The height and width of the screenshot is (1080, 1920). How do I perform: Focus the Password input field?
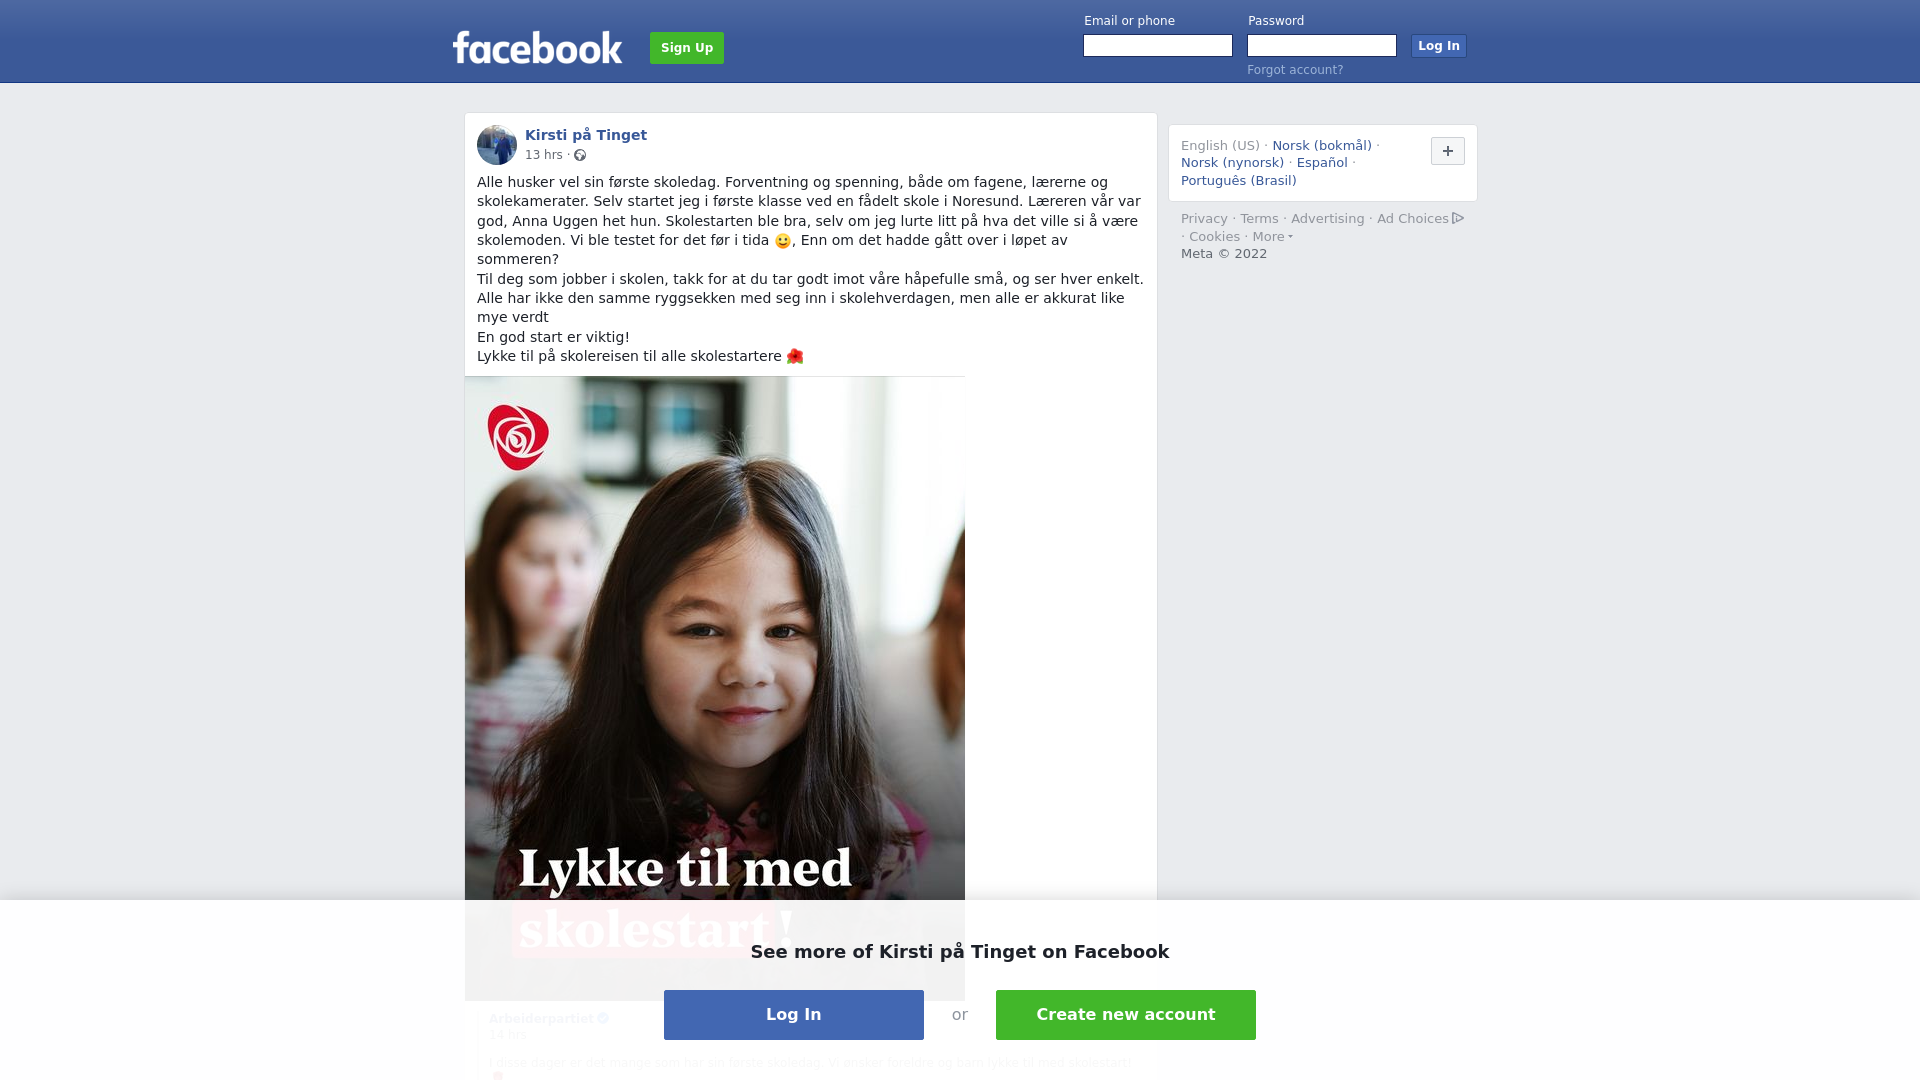coord(1322,46)
